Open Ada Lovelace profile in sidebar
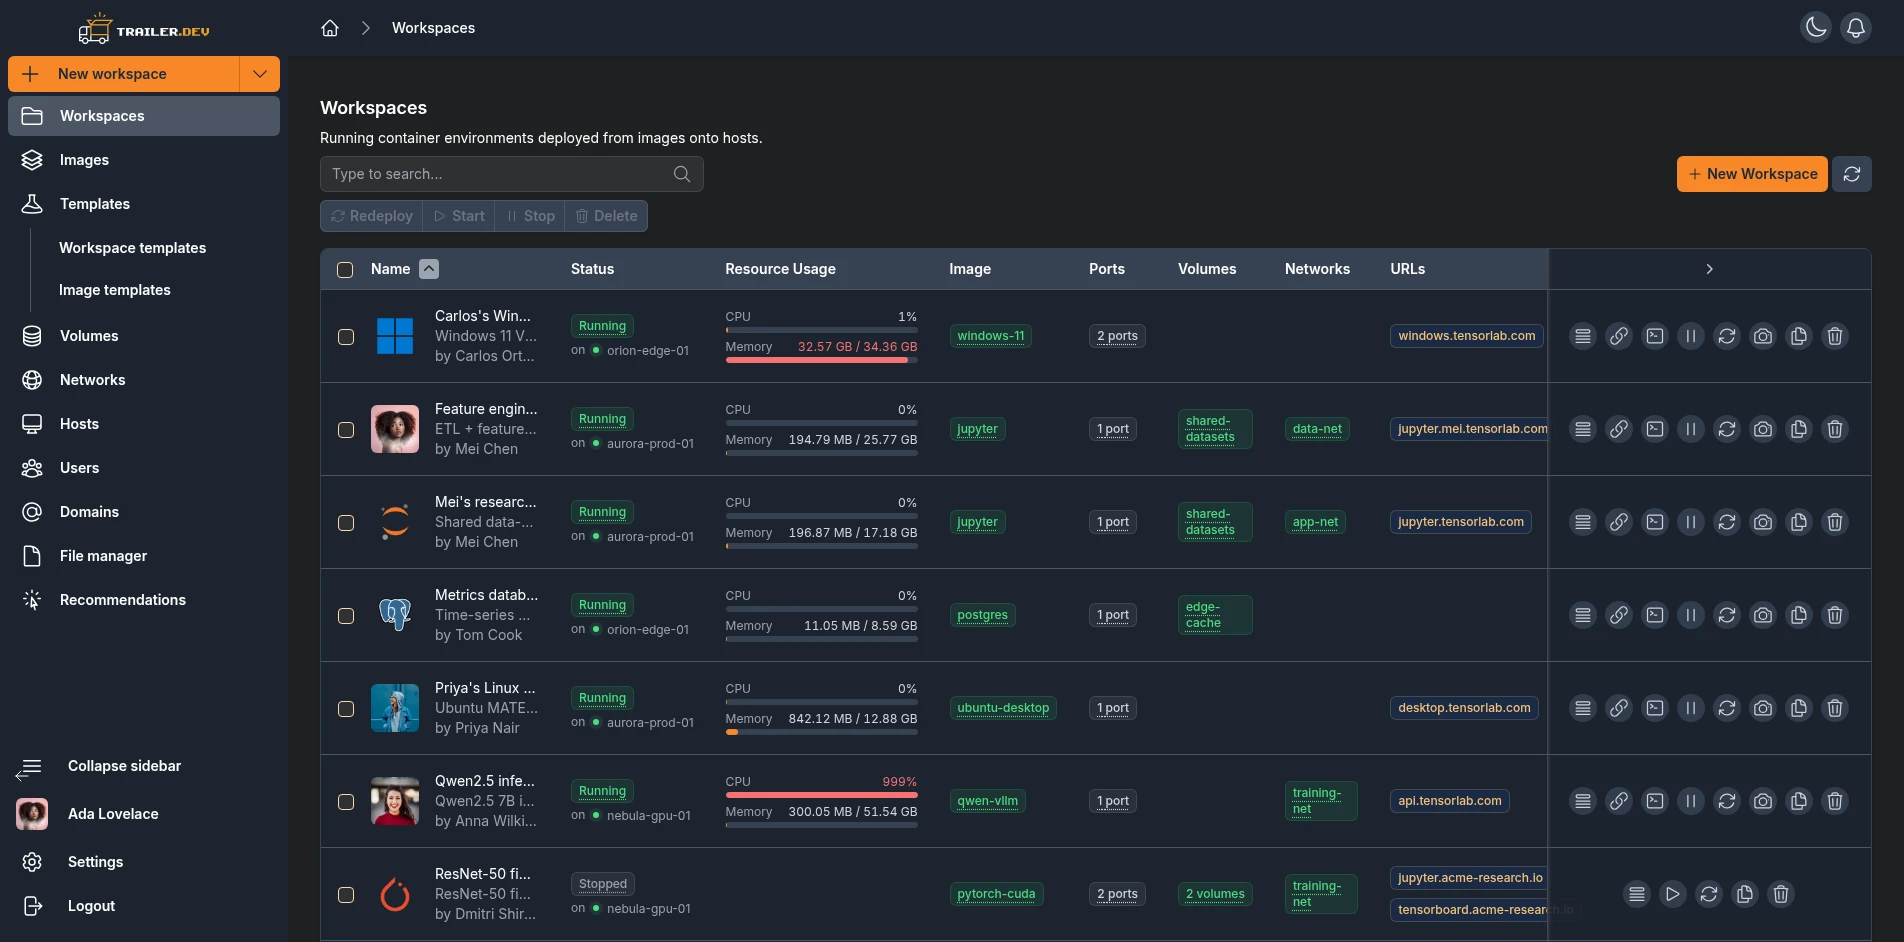The image size is (1904, 942). pos(144,814)
